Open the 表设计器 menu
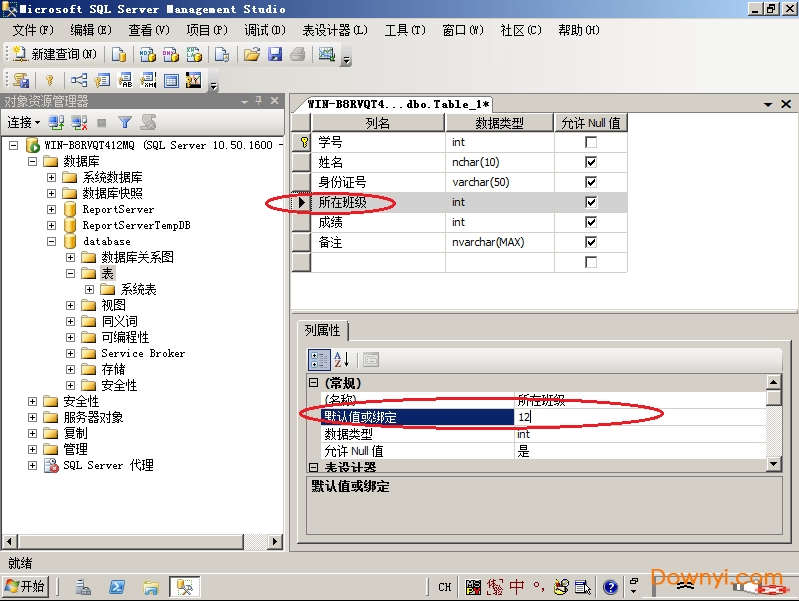This screenshot has height=601, width=799. (334, 30)
